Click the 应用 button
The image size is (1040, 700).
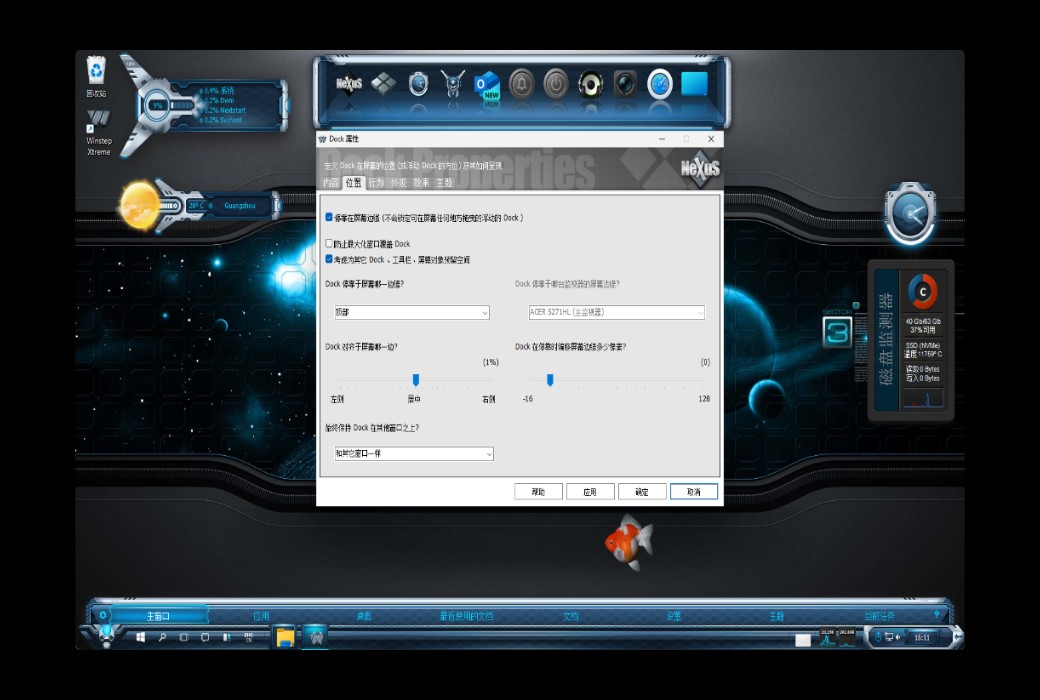(x=590, y=491)
